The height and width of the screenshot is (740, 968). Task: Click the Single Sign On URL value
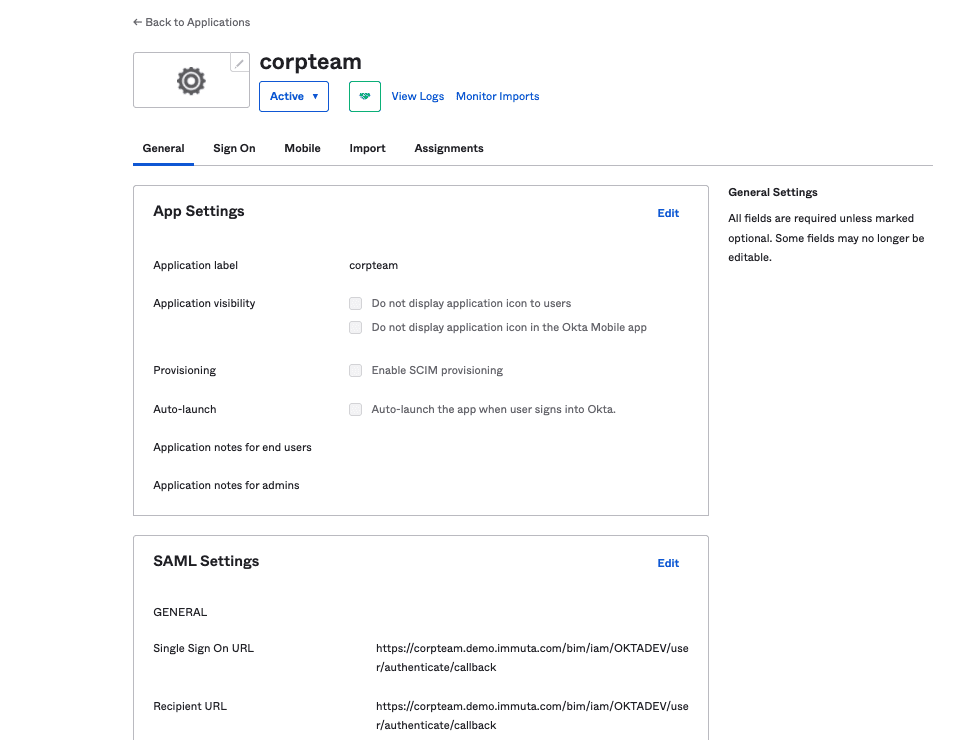(532, 657)
